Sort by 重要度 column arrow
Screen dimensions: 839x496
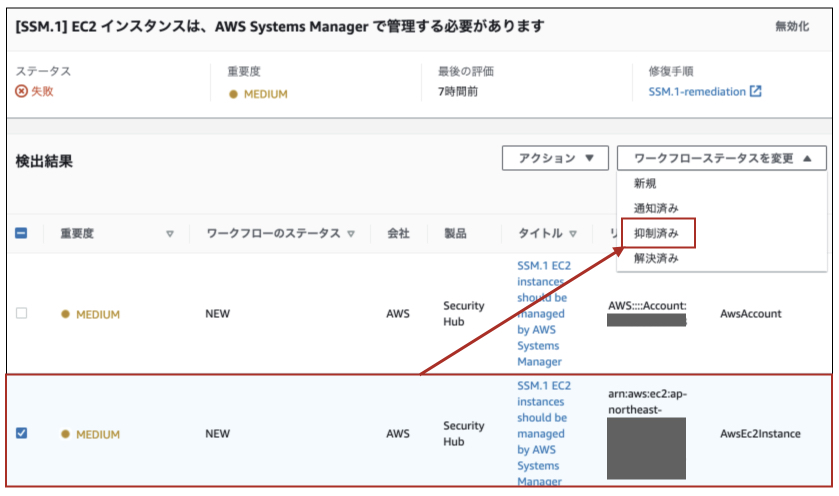pos(170,234)
